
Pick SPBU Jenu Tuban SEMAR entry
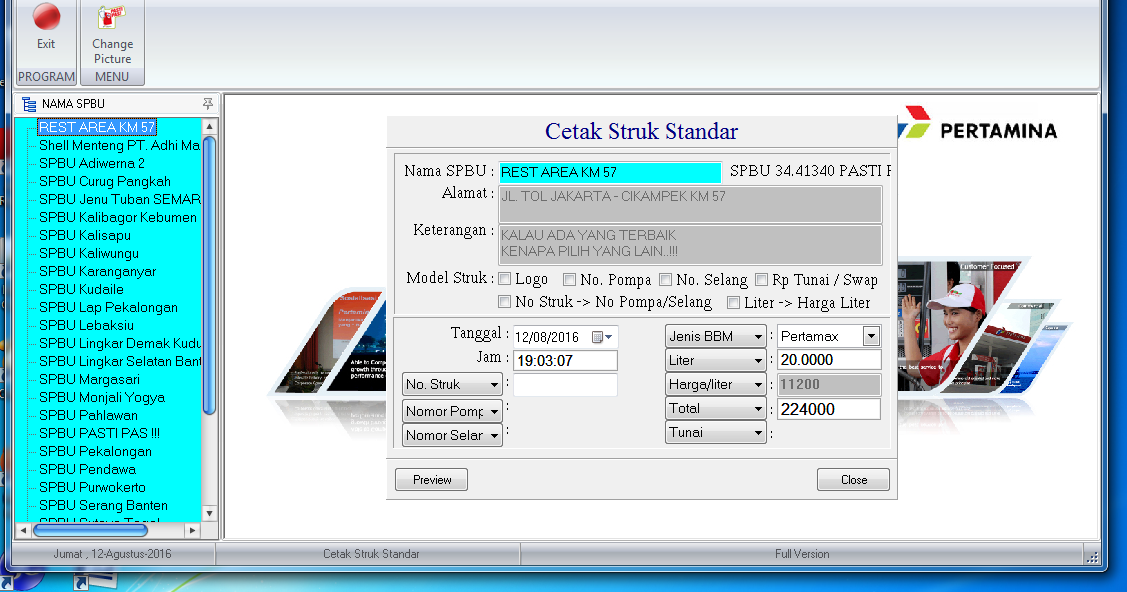pos(119,199)
